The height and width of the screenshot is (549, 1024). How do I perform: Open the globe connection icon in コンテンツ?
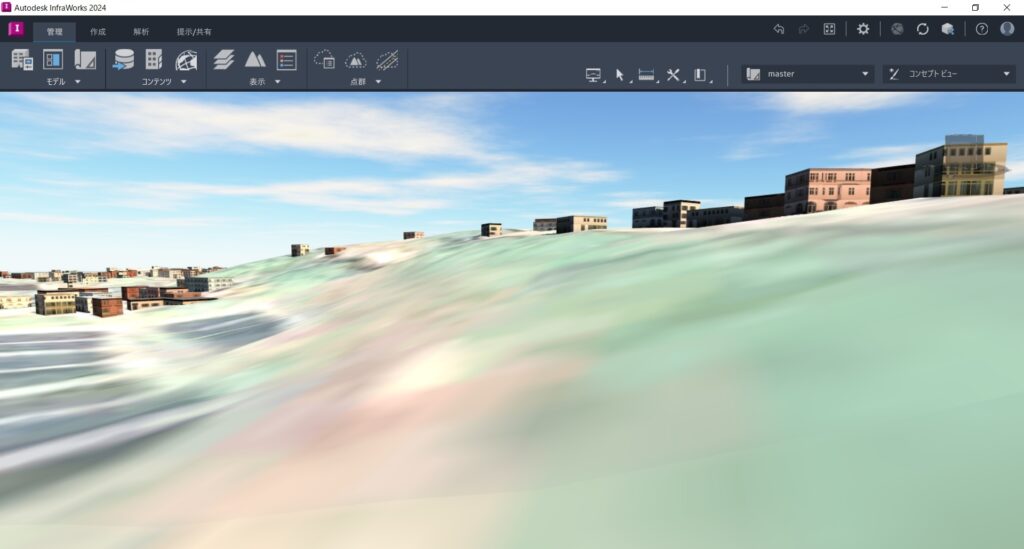point(186,60)
